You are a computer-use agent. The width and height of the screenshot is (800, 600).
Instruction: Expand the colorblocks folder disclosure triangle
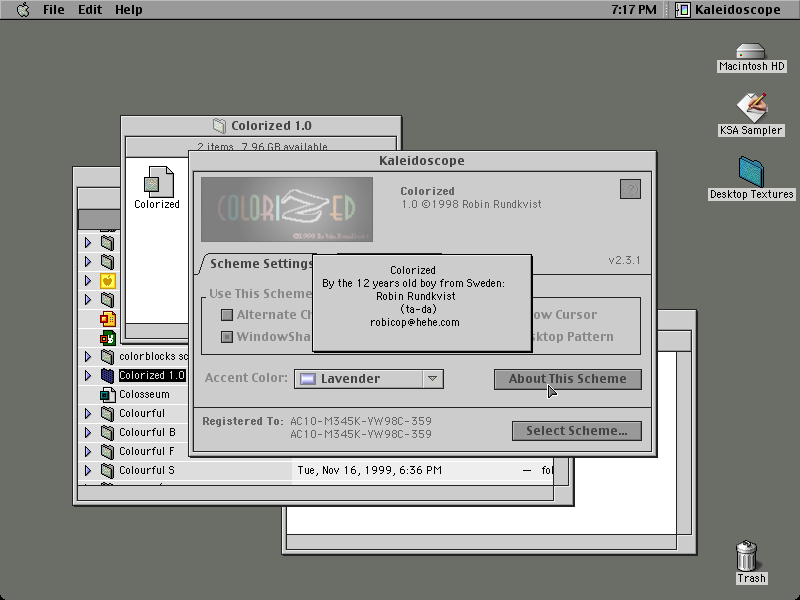(88, 356)
